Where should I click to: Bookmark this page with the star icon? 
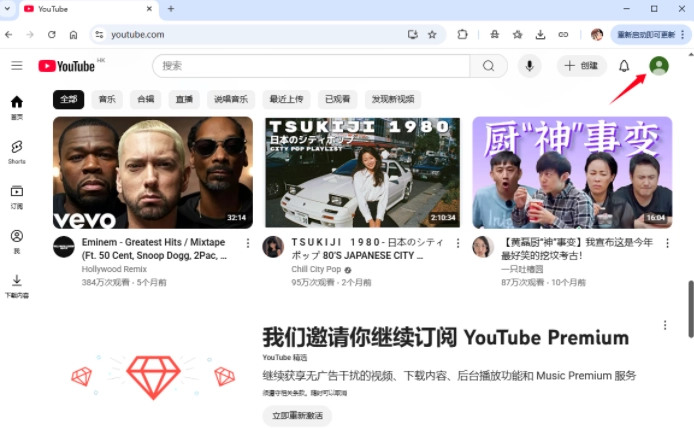pyautogui.click(x=432, y=34)
